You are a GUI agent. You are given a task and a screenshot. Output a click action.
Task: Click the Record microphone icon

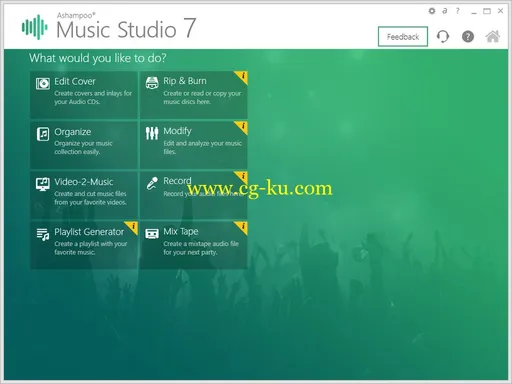(152, 183)
